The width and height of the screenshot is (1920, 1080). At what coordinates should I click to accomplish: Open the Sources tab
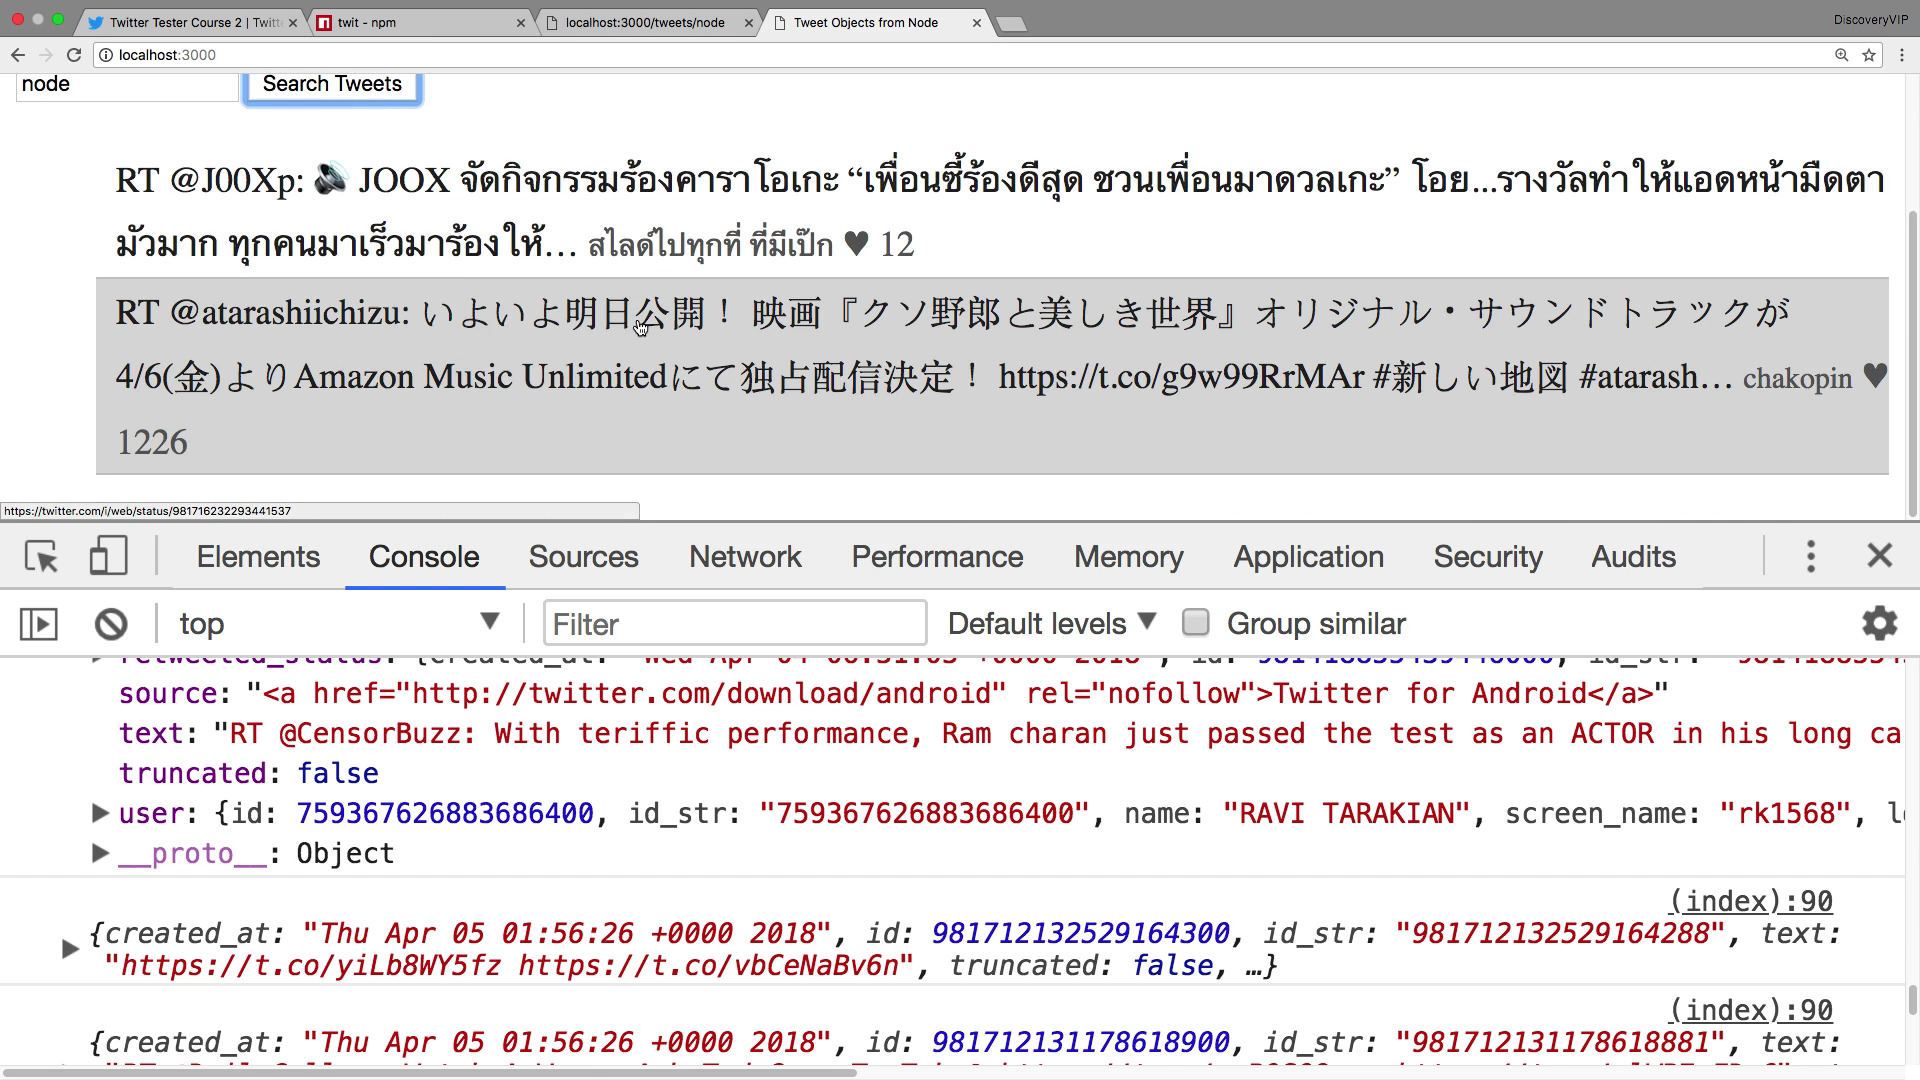coord(583,557)
